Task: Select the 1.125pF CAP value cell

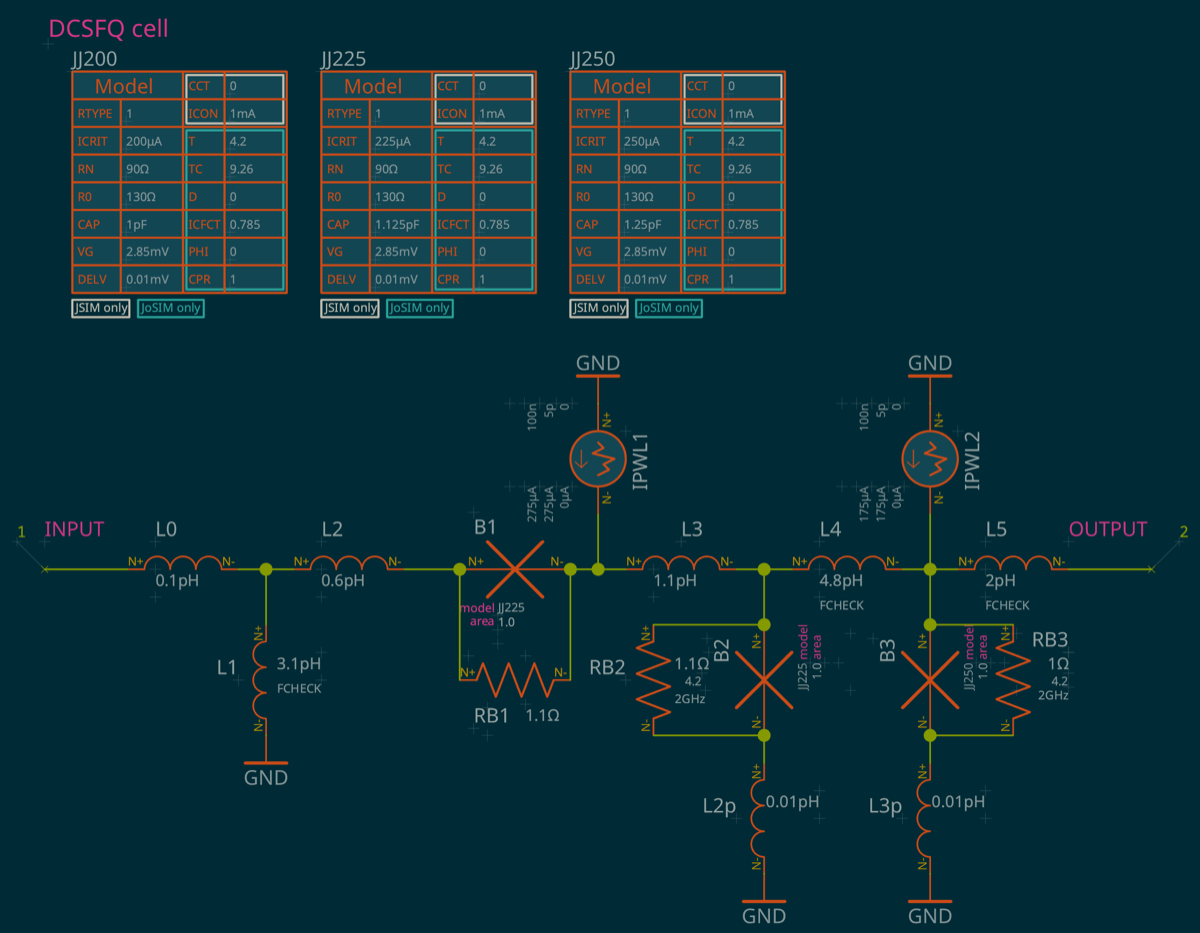Action: (x=402, y=225)
